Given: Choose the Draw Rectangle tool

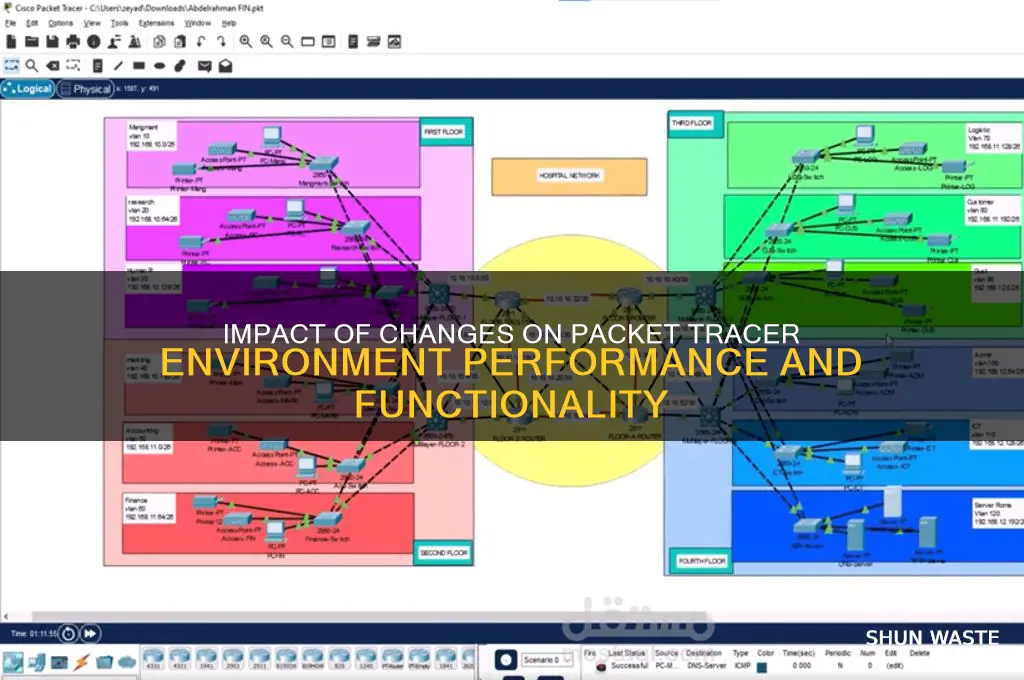Looking at the screenshot, I should pyautogui.click(x=138, y=65).
